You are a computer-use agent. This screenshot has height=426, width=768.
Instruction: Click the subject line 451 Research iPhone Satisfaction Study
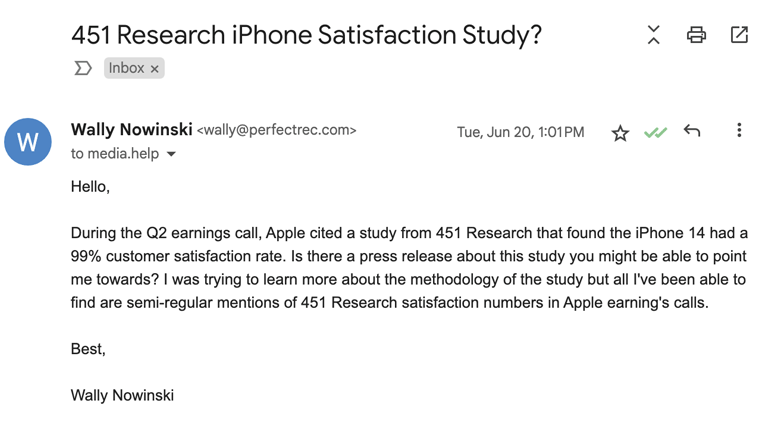307,35
